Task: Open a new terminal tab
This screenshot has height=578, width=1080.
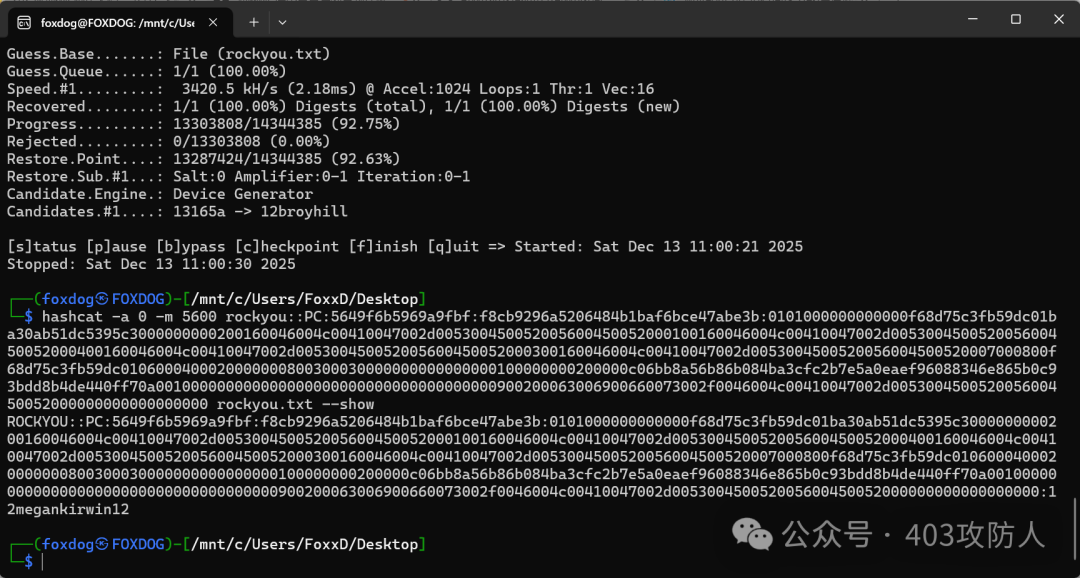Action: coord(254,21)
